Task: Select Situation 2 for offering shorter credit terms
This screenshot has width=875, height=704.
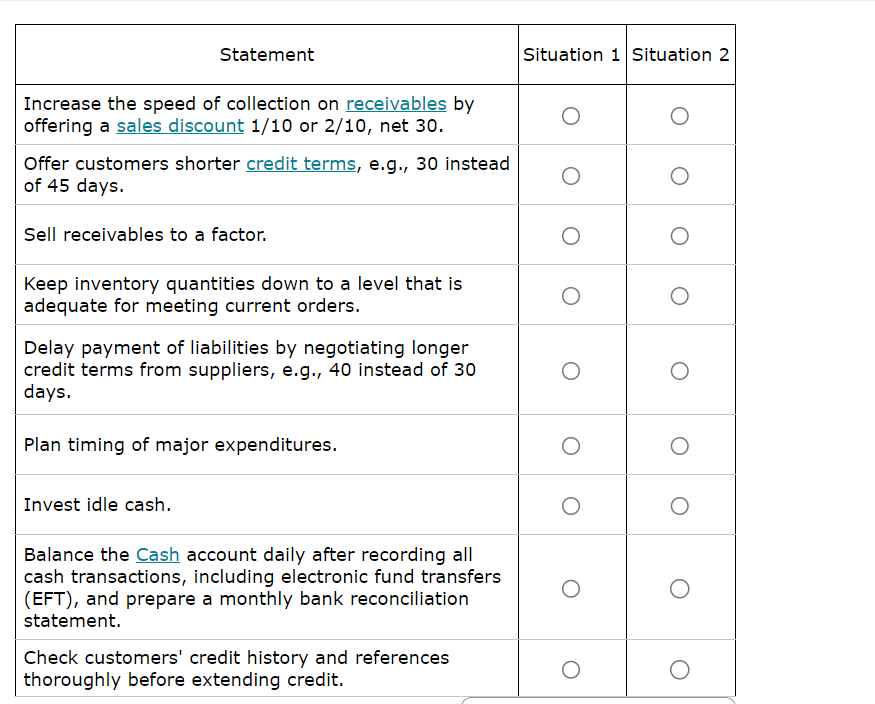Action: 680,175
